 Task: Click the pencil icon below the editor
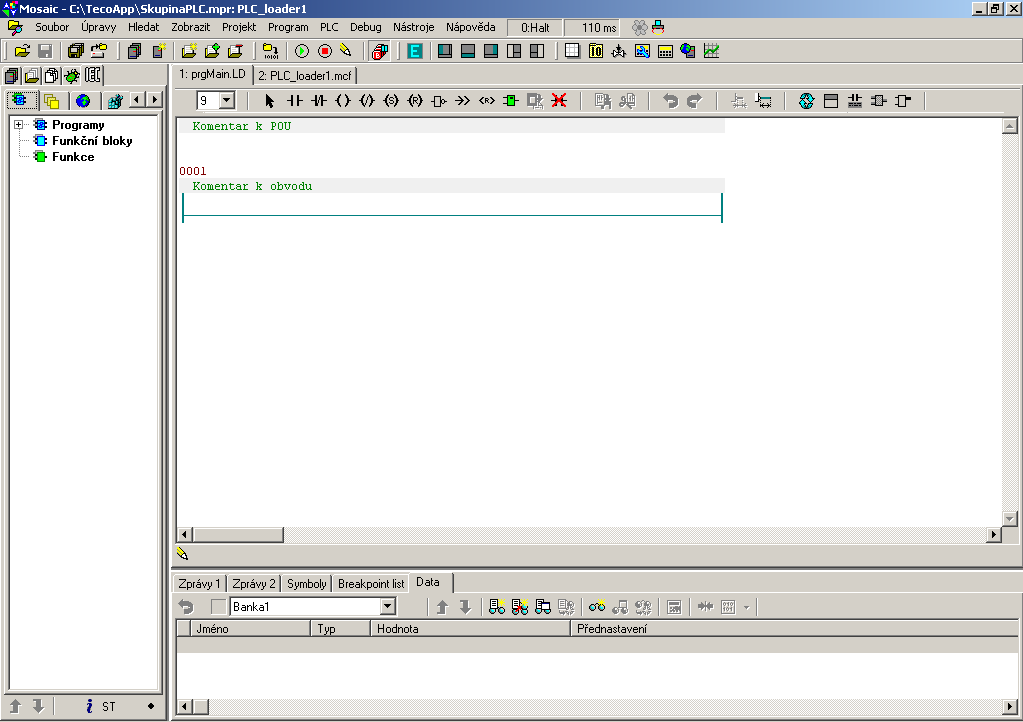tap(183, 554)
